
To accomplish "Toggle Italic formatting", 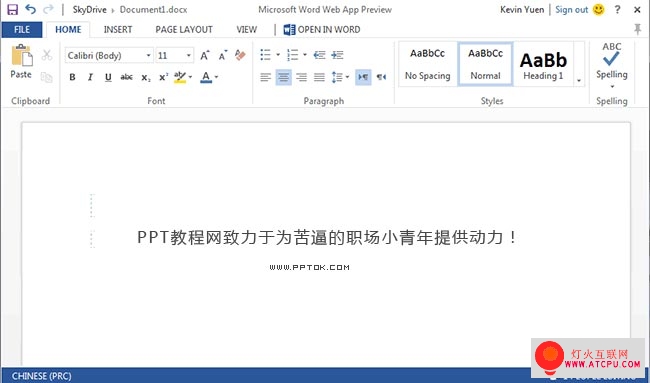I will [90, 77].
